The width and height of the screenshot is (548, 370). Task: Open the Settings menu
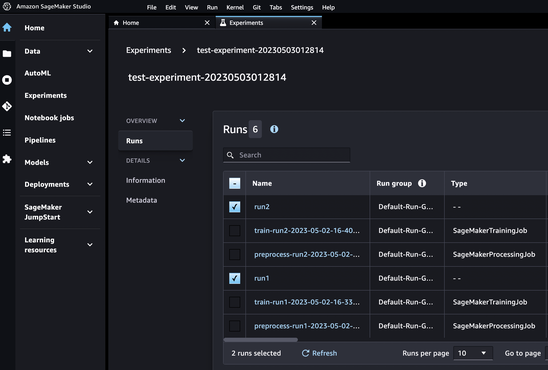302,7
